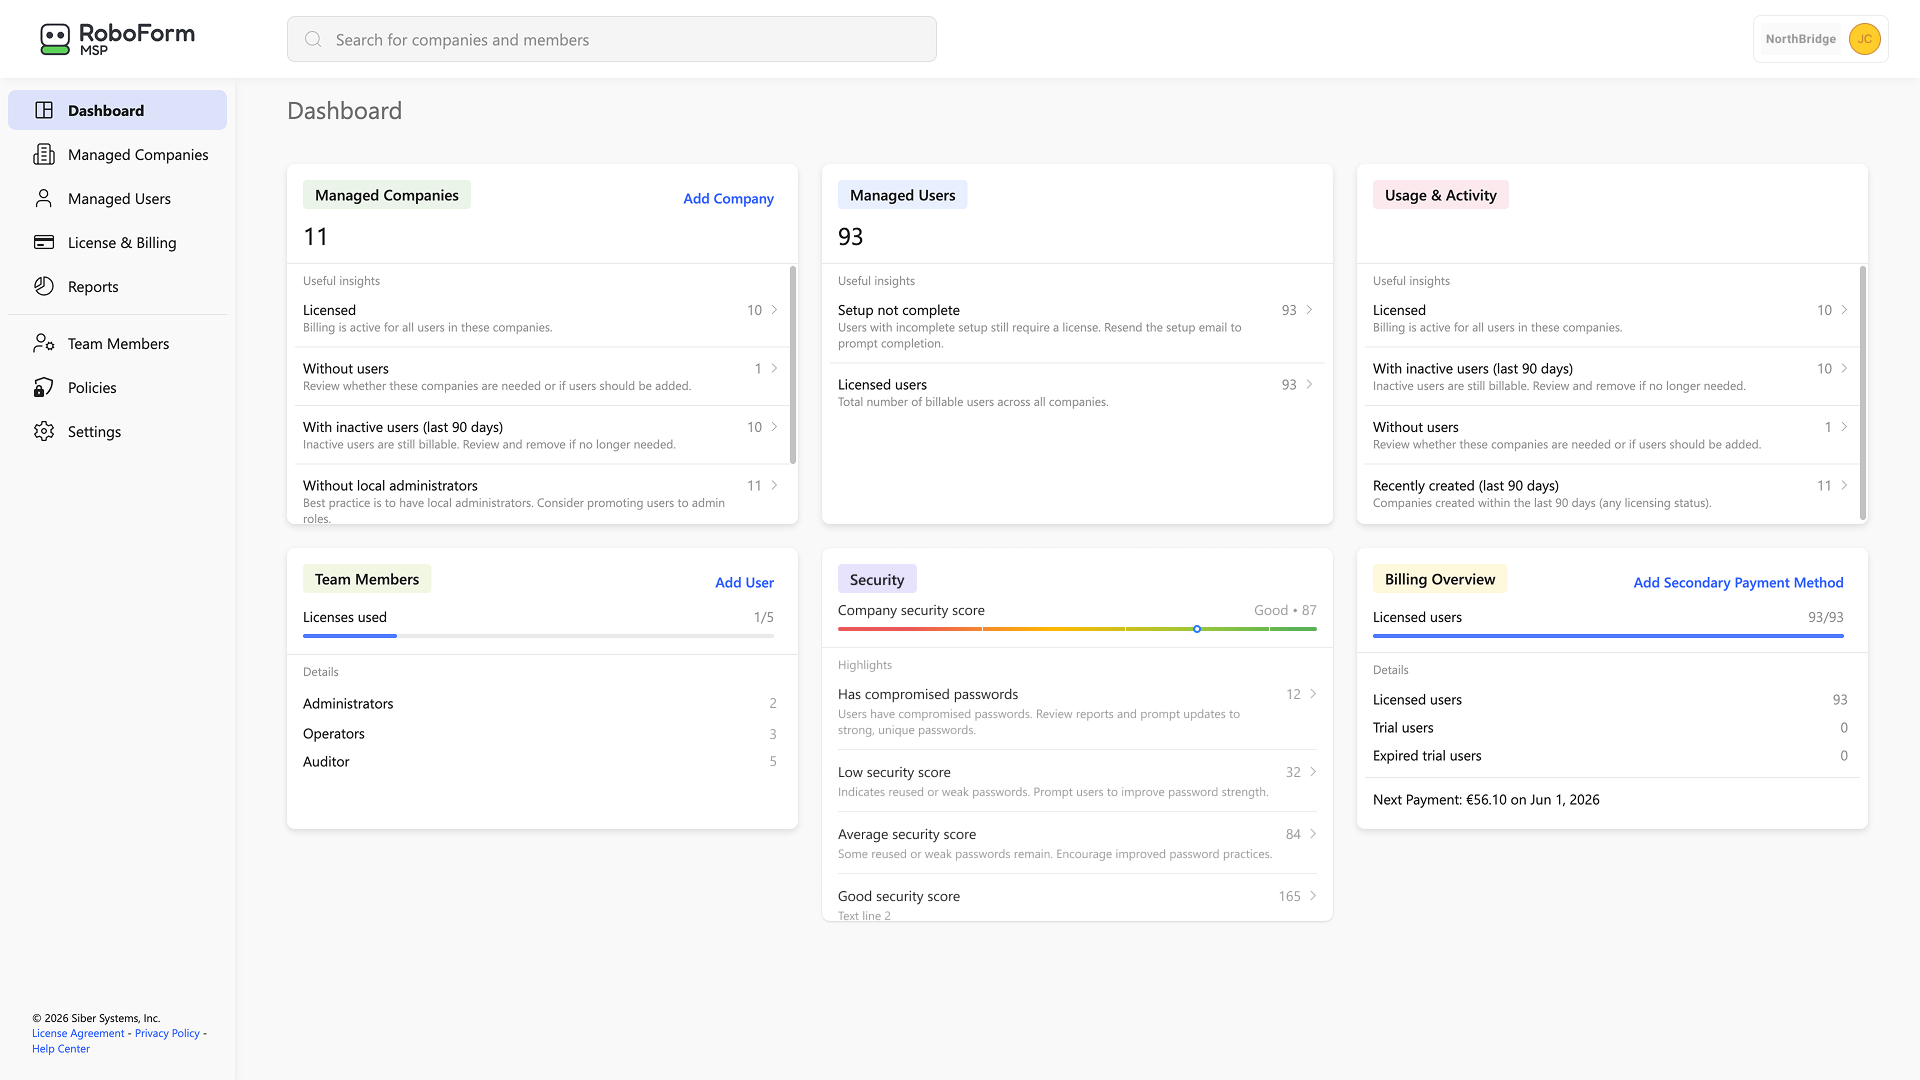
Task: Click the Managed Users count 93
Action: (851, 237)
